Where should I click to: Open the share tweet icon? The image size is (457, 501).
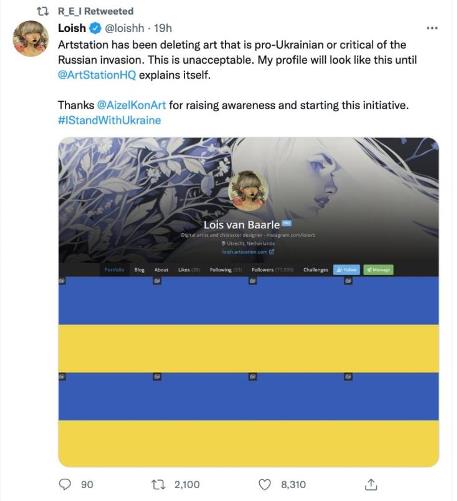click(371, 484)
